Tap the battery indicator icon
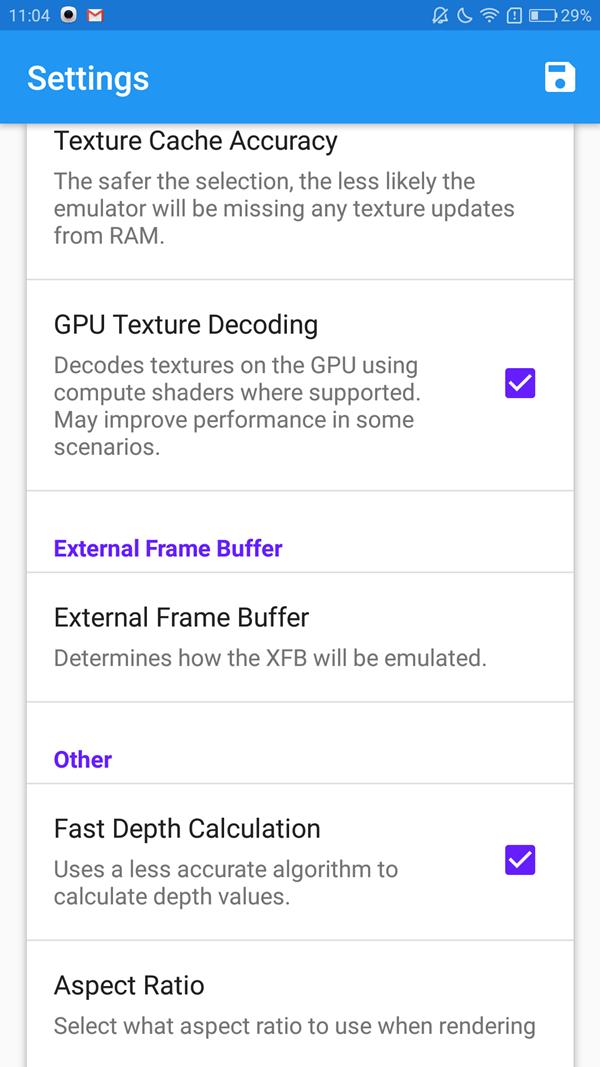 pos(543,15)
